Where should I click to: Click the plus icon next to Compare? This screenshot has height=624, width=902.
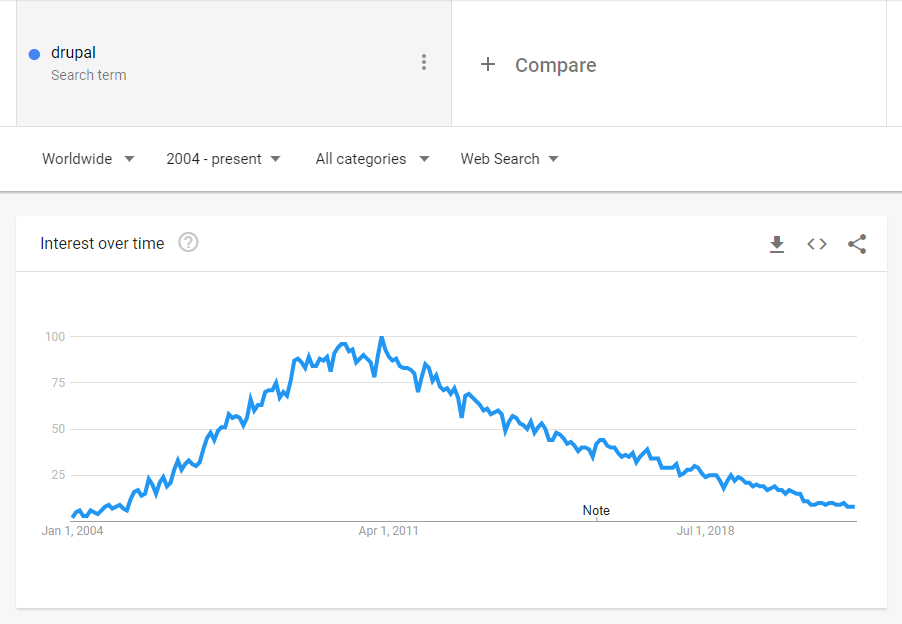coord(488,64)
